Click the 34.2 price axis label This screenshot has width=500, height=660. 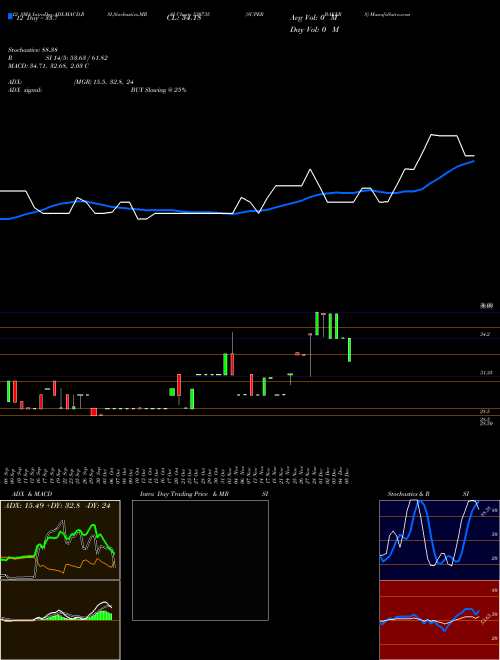(x=485, y=334)
